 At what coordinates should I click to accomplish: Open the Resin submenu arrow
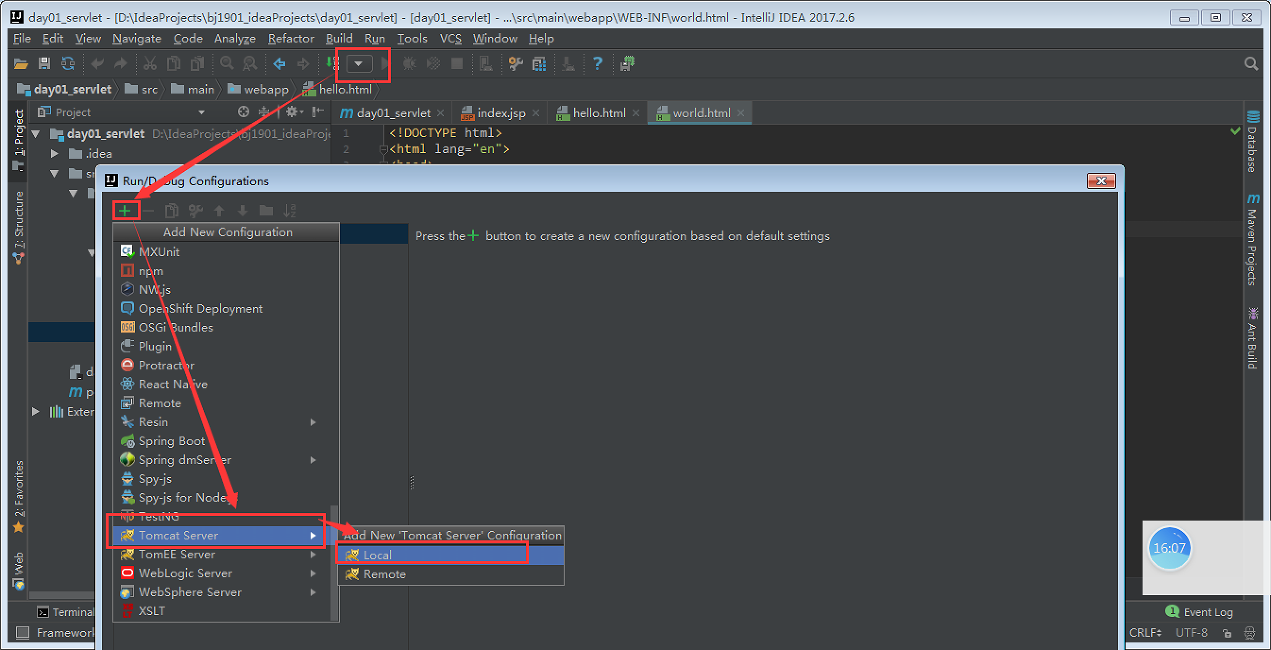coord(313,422)
